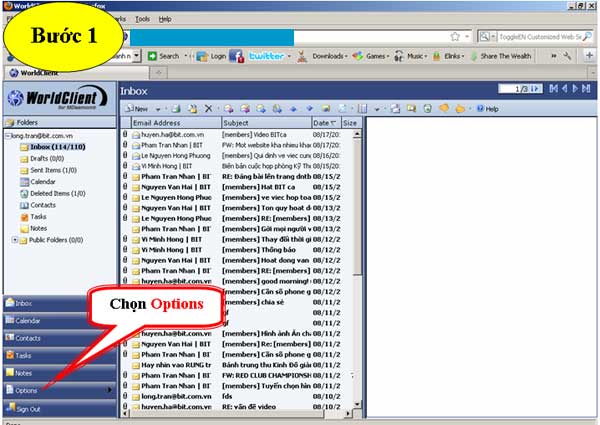This screenshot has height=425, width=600.
Task: Expand the Public Folders (0/0) node
Action: pos(15,240)
